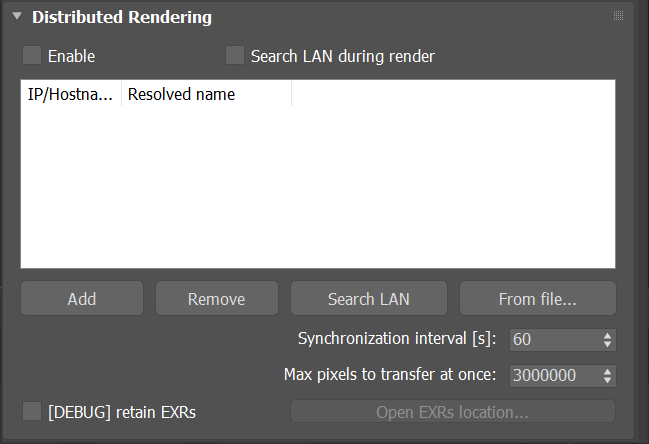Toggle Search LAN during render checkbox
The width and height of the screenshot is (649, 444).
[235, 55]
